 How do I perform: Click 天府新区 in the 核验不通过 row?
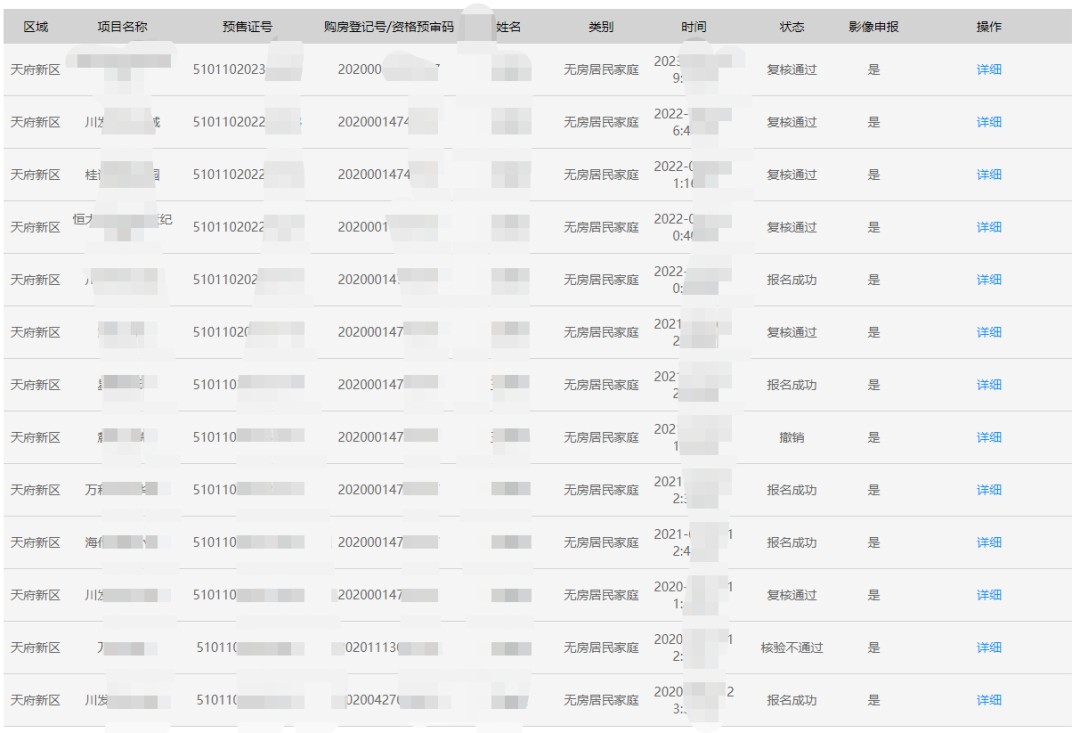point(36,648)
